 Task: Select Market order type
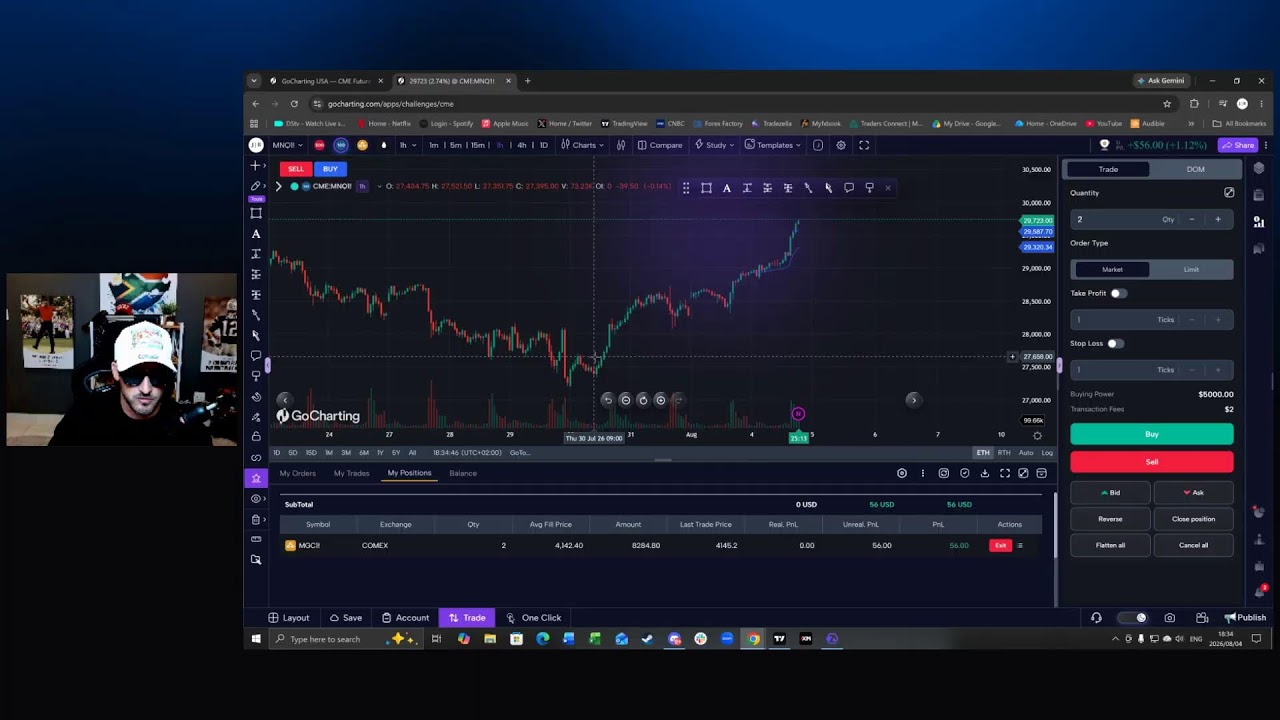[1112, 270]
